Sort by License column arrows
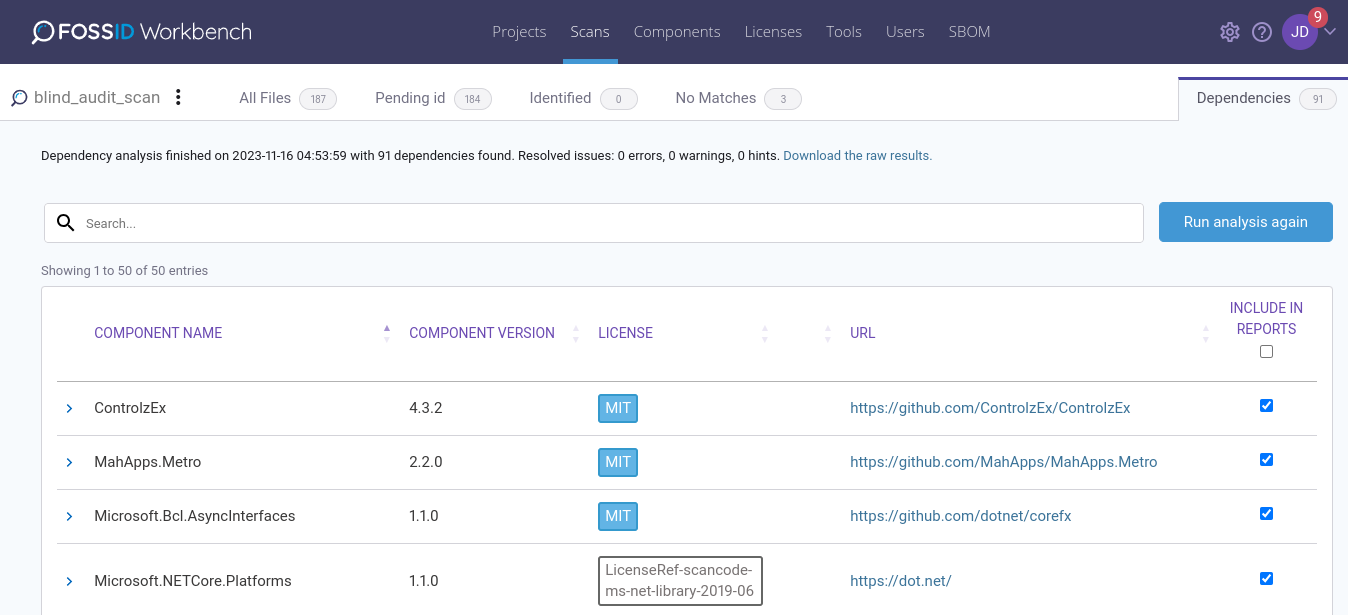The height and width of the screenshot is (615, 1348). point(765,333)
